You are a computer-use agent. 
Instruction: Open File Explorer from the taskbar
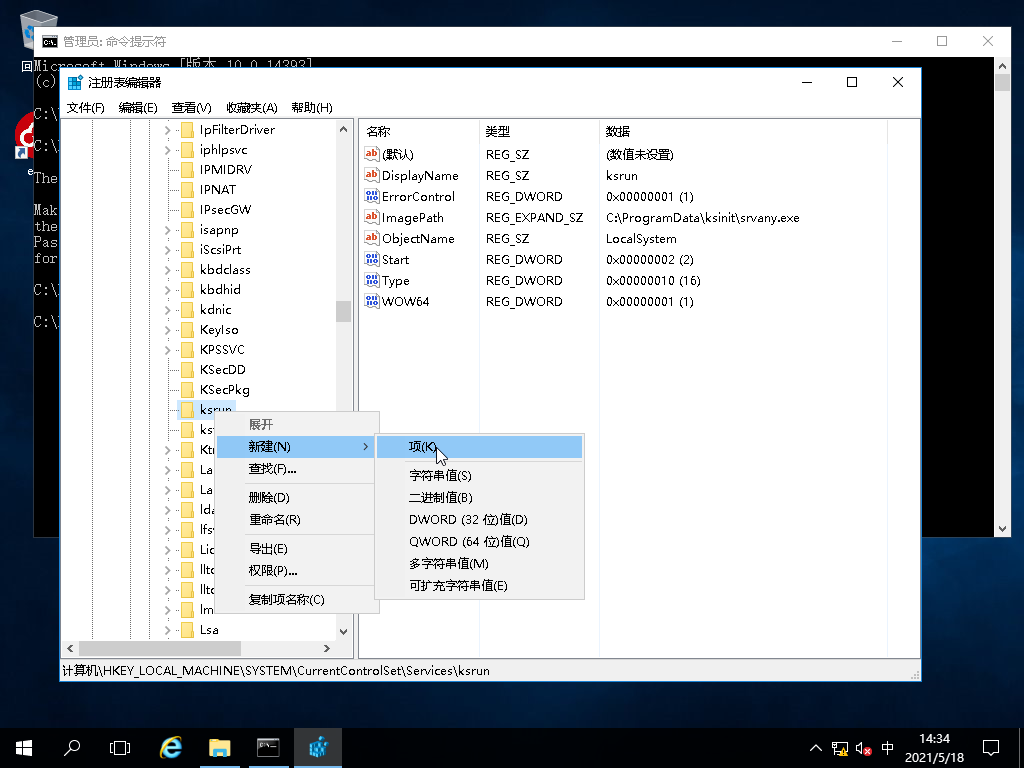219,747
